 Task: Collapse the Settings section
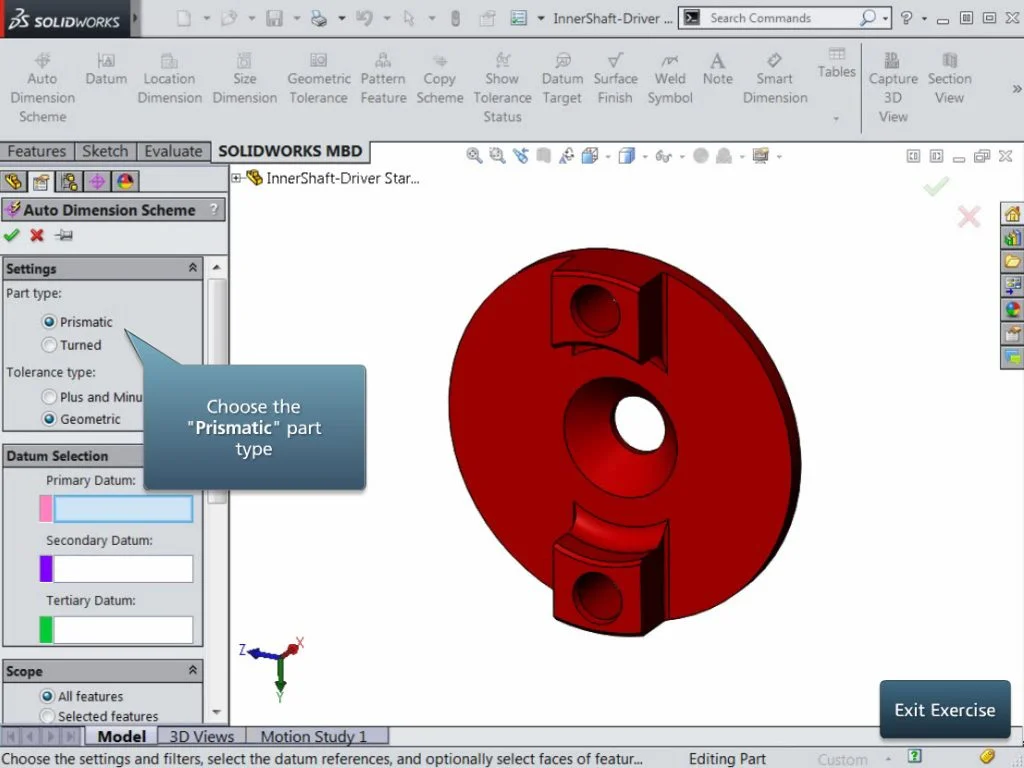(x=192, y=268)
